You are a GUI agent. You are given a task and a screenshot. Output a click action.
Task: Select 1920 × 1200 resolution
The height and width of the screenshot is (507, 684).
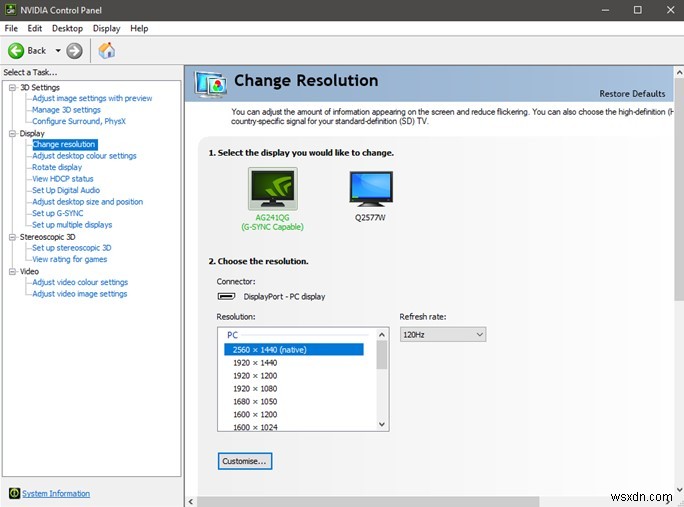255,376
